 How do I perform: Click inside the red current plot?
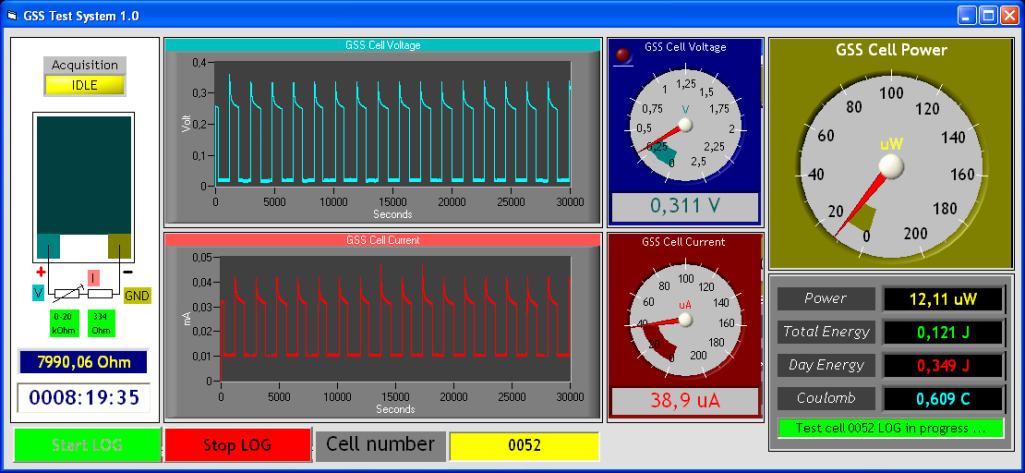pos(395,319)
